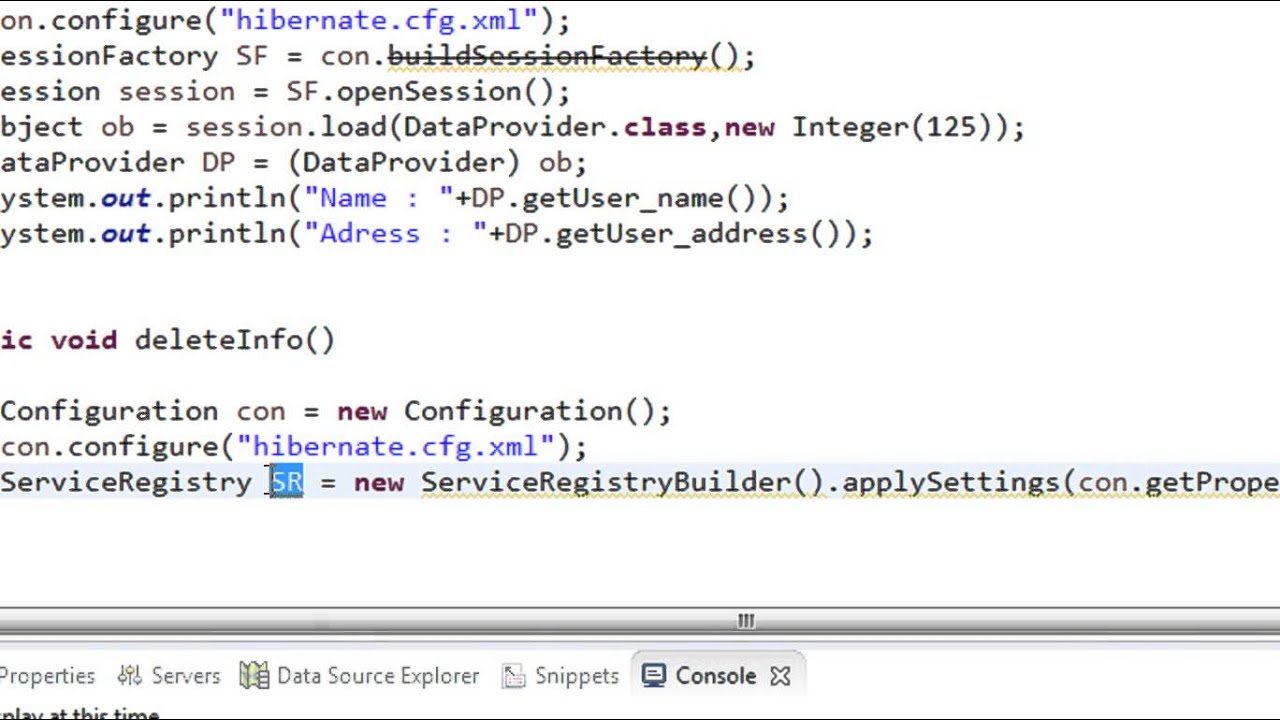1280x720 pixels.
Task: Click the Servers tab icon
Action: click(130, 676)
